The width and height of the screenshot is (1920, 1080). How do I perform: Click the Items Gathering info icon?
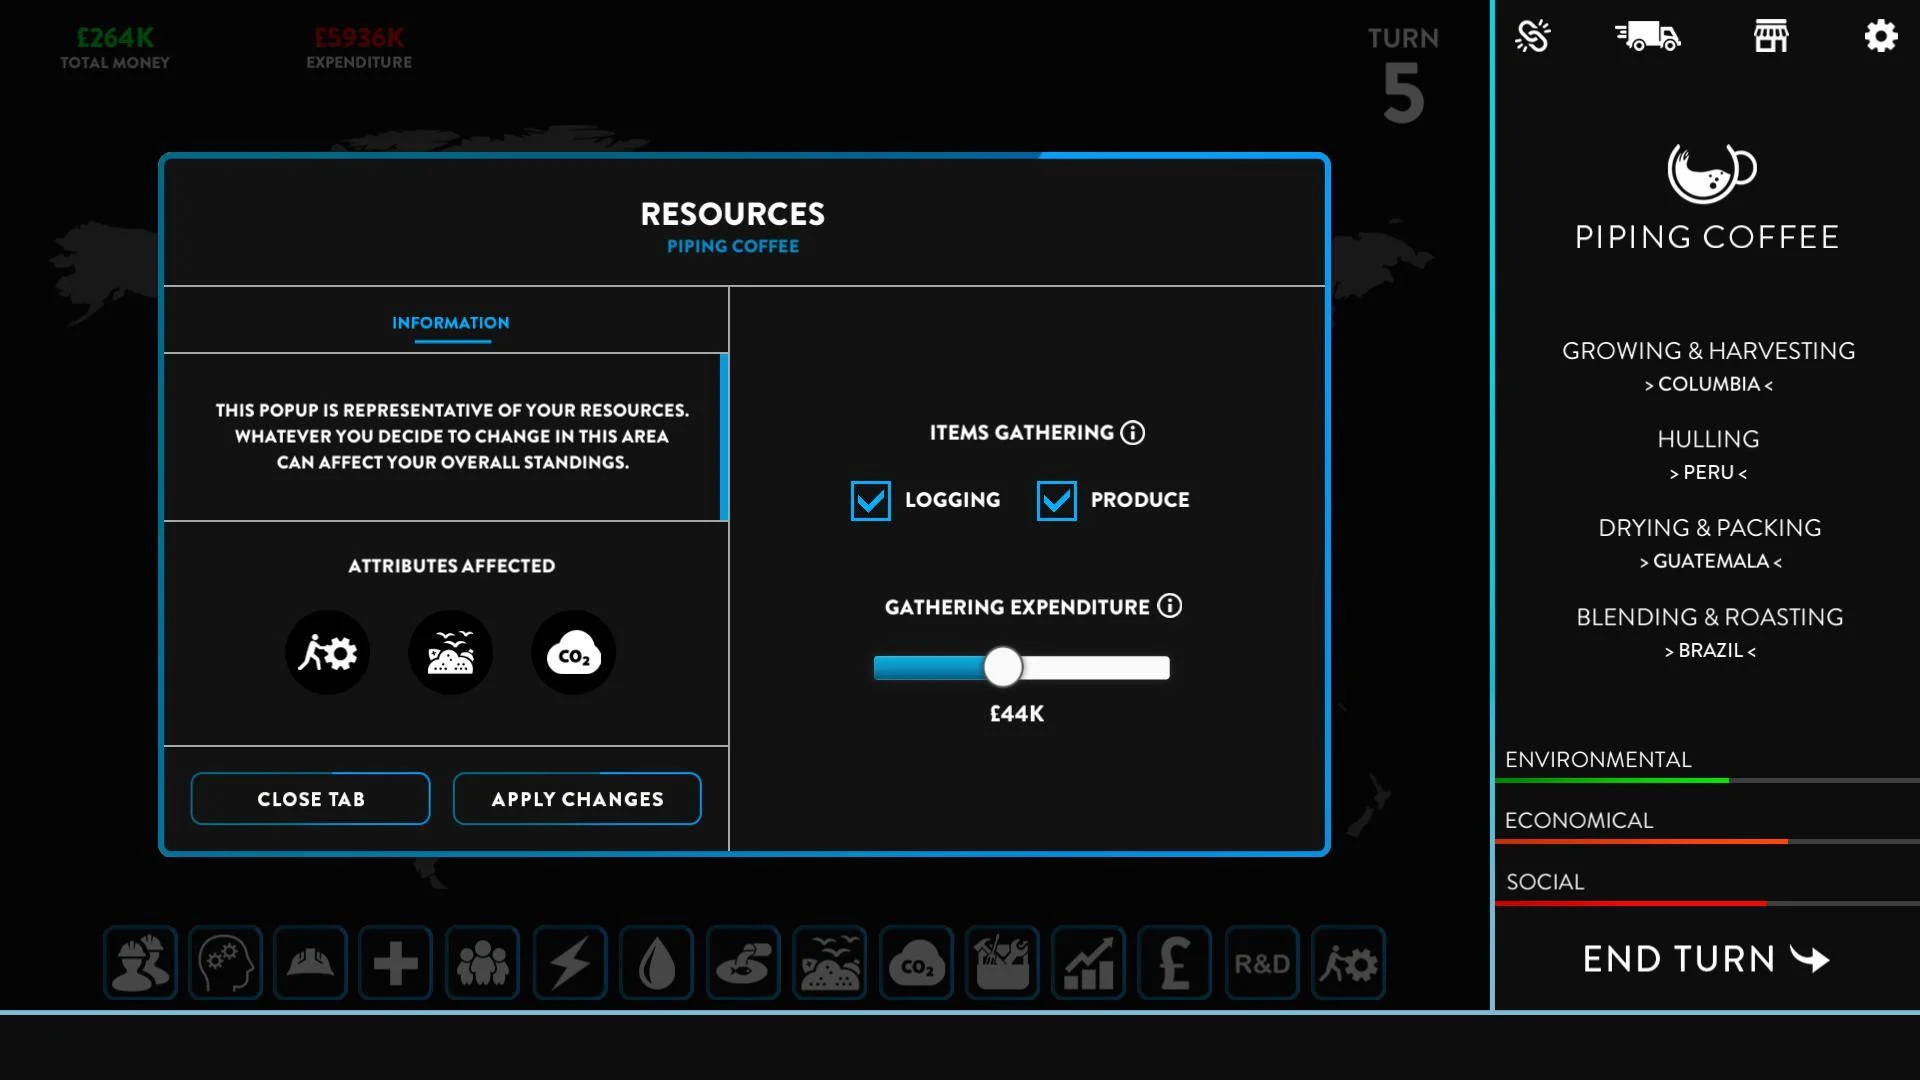[x=1132, y=433]
